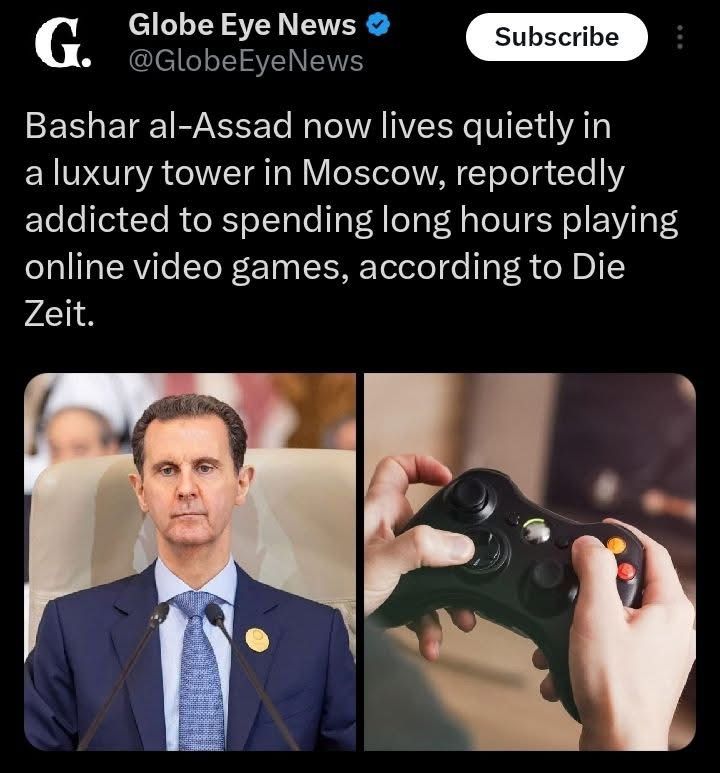Click the blue patterned tie in the photo
This screenshot has height=773, width=720.
click(x=198, y=673)
